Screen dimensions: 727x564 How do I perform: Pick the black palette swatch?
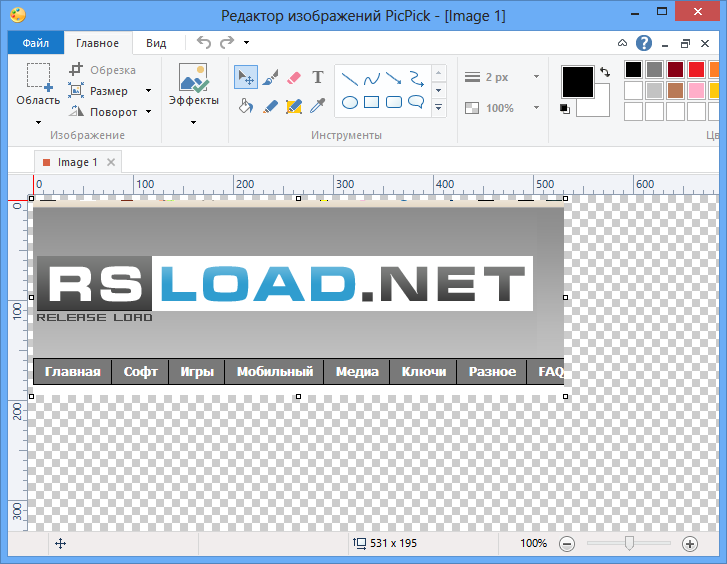[633, 70]
